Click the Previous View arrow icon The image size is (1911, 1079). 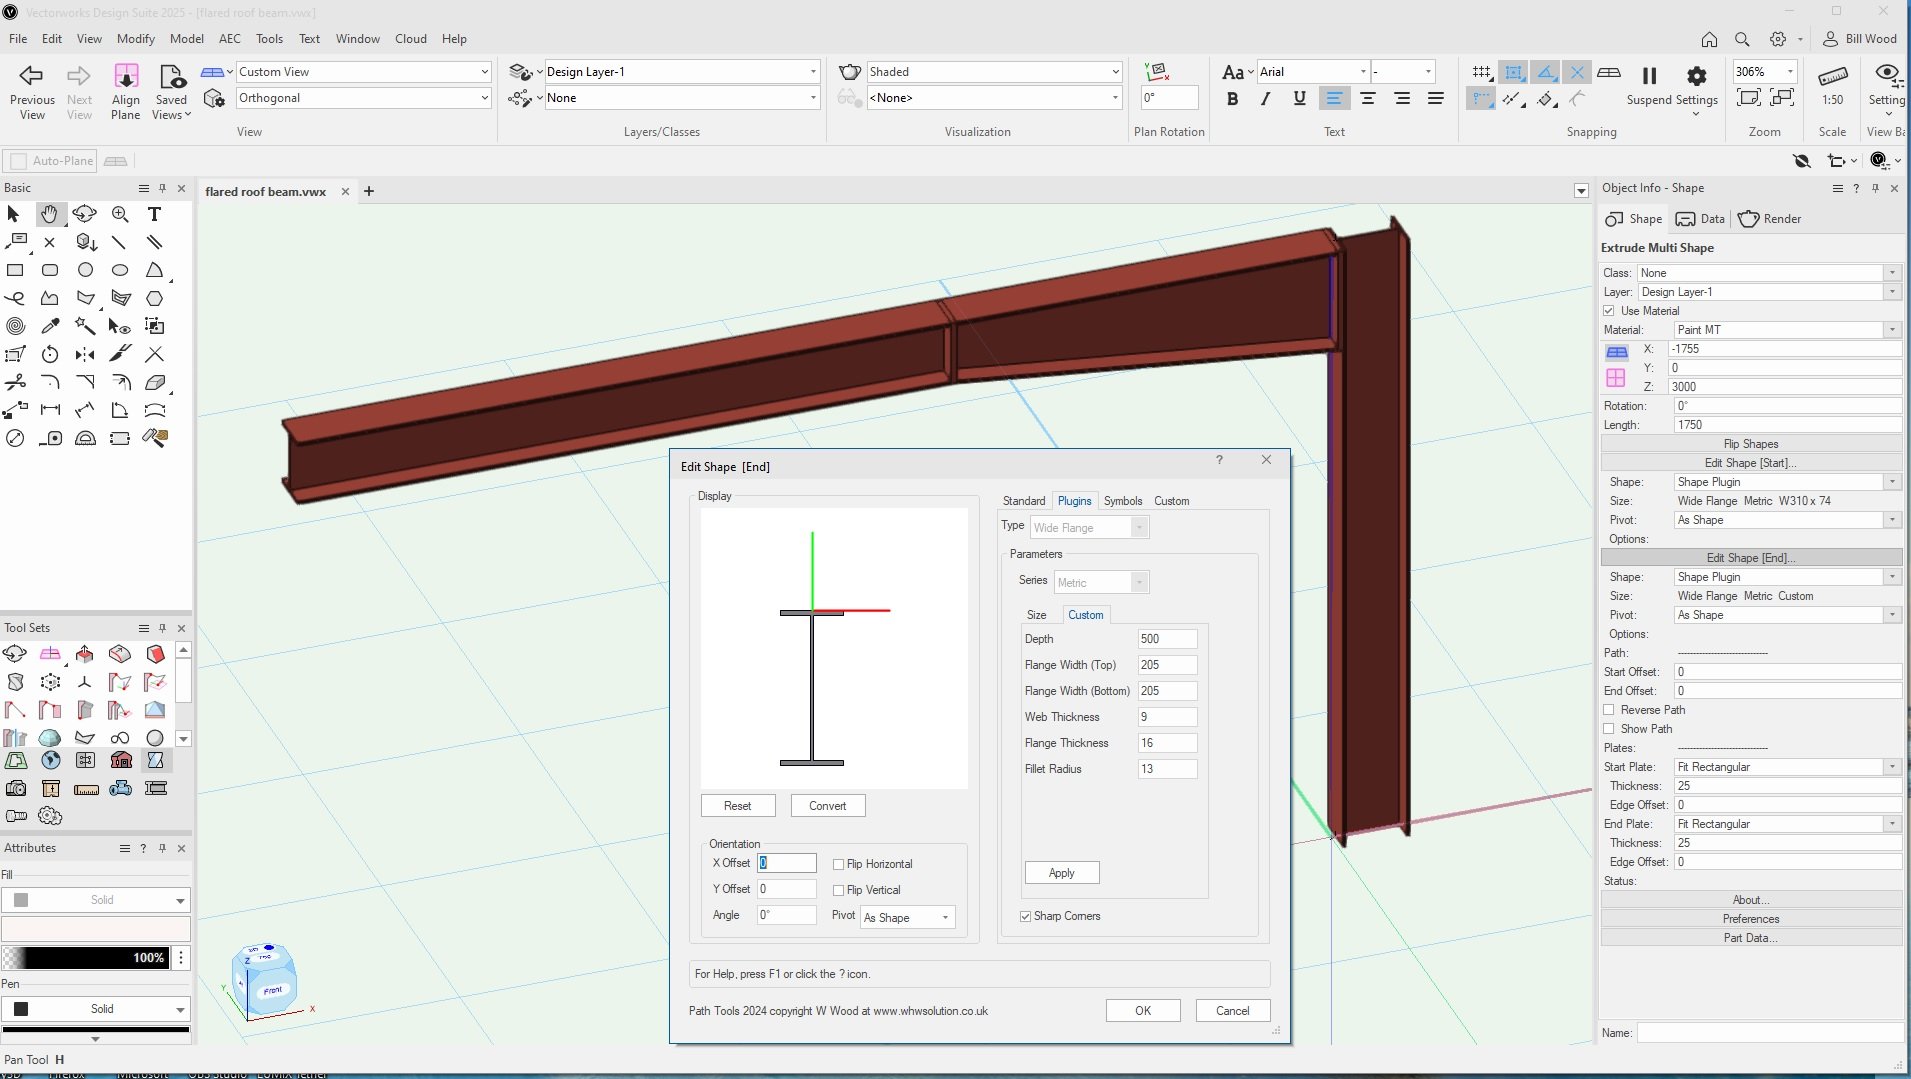tap(32, 76)
